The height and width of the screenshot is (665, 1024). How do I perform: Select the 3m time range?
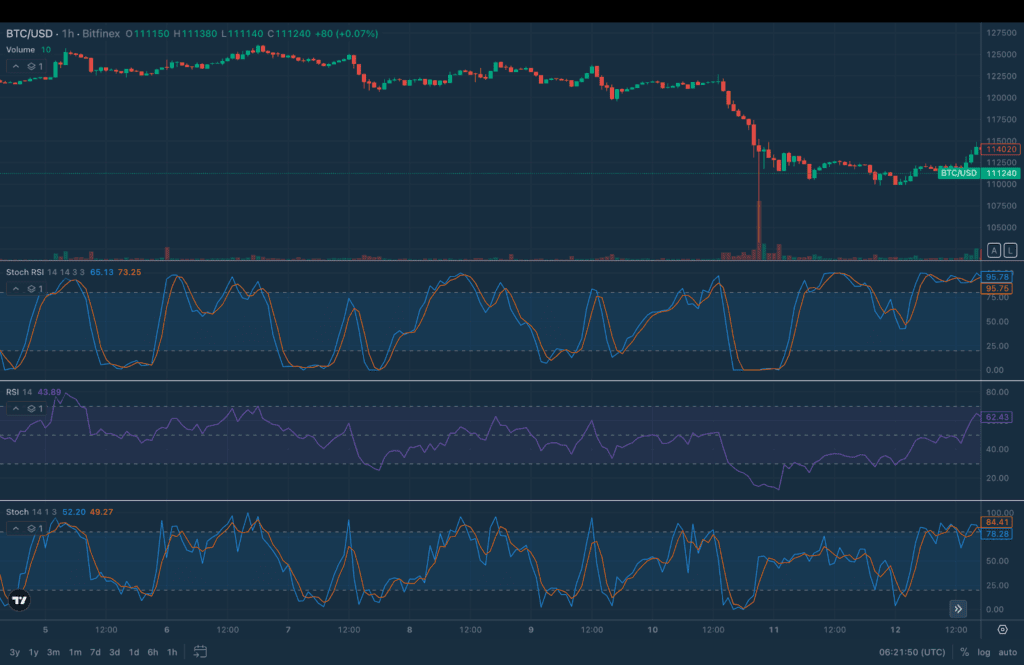coord(54,652)
